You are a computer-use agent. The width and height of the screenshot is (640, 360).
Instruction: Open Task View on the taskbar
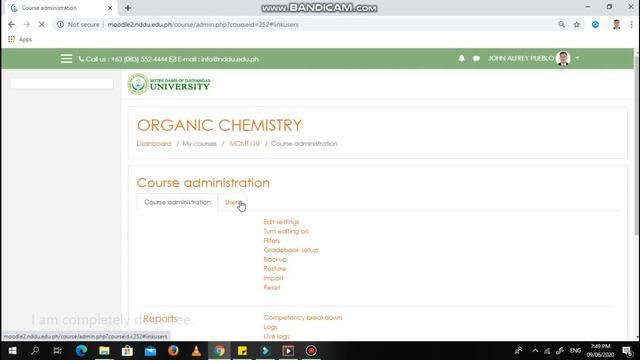pyautogui.click(x=57, y=351)
